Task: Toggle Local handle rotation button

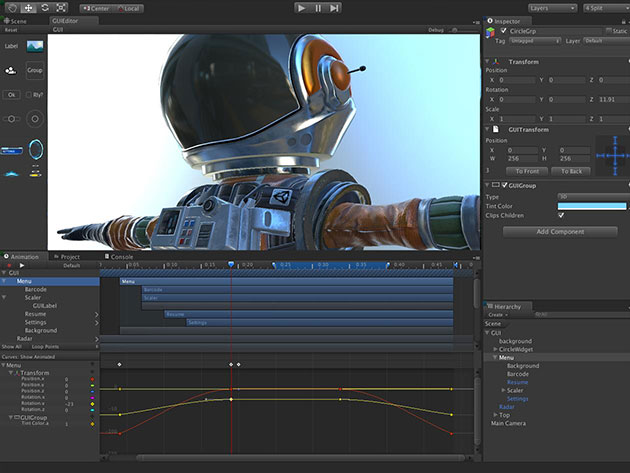Action: point(128,8)
